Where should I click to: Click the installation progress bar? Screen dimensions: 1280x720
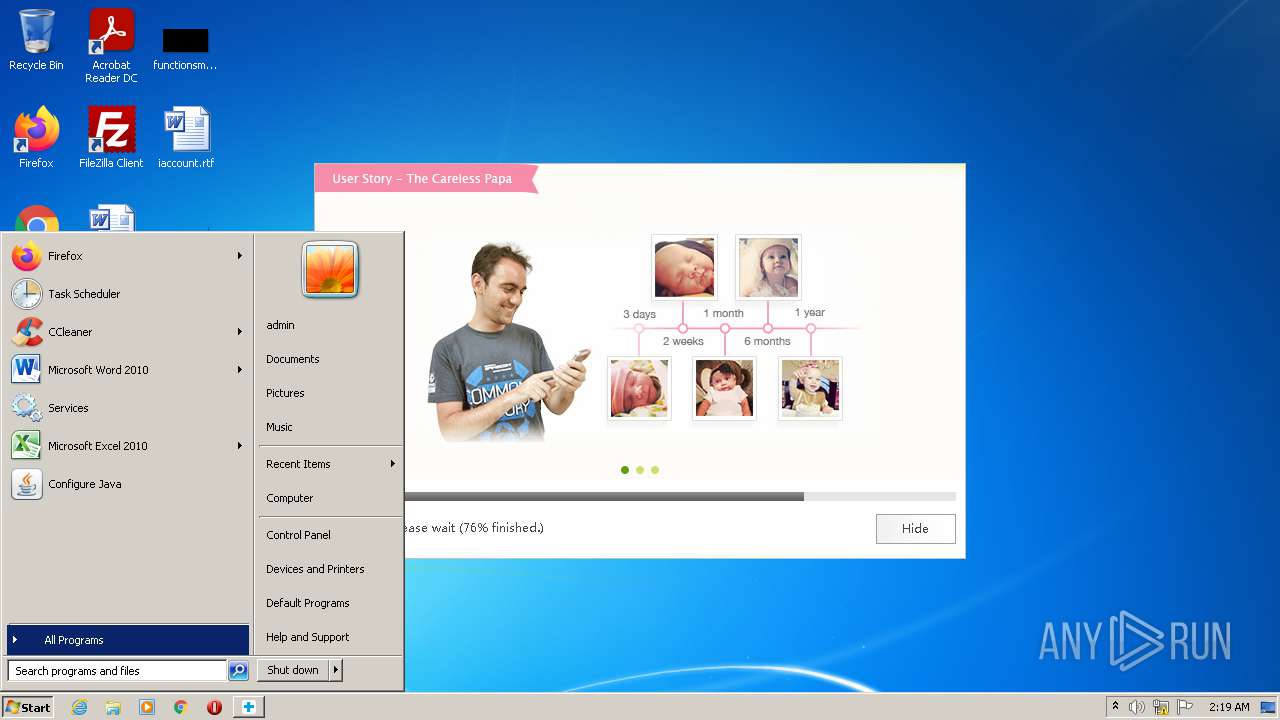(x=680, y=496)
